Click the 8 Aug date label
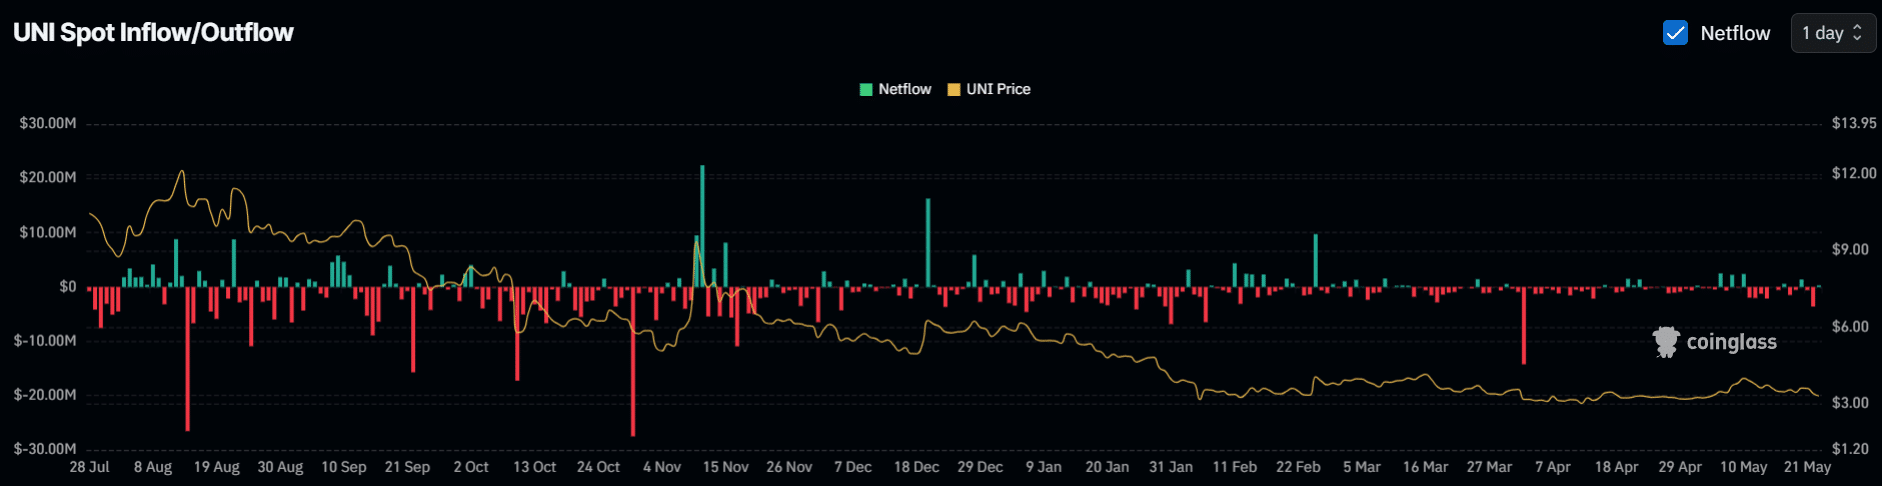 (x=153, y=467)
